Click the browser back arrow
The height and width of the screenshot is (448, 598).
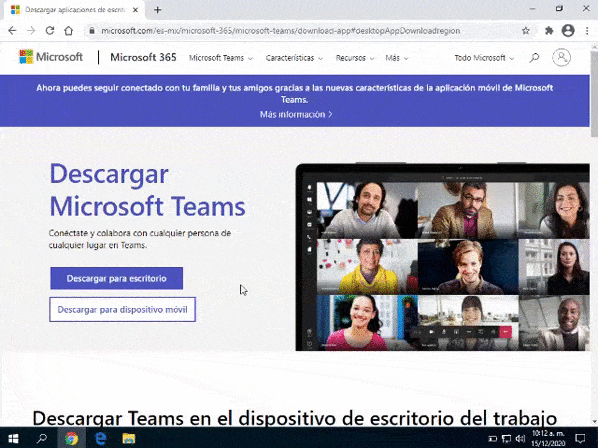click(12, 31)
